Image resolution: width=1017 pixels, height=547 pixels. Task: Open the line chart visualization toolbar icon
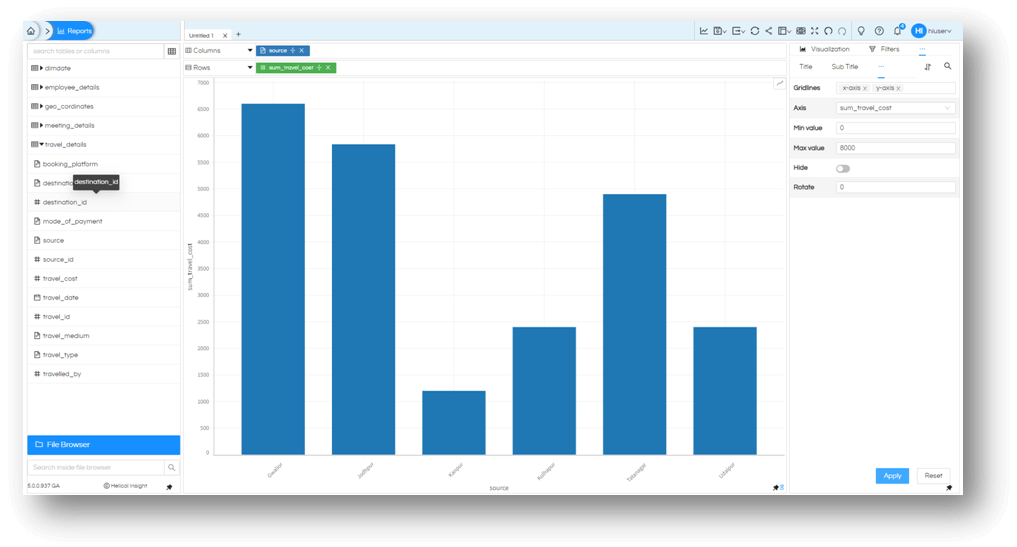coord(704,30)
